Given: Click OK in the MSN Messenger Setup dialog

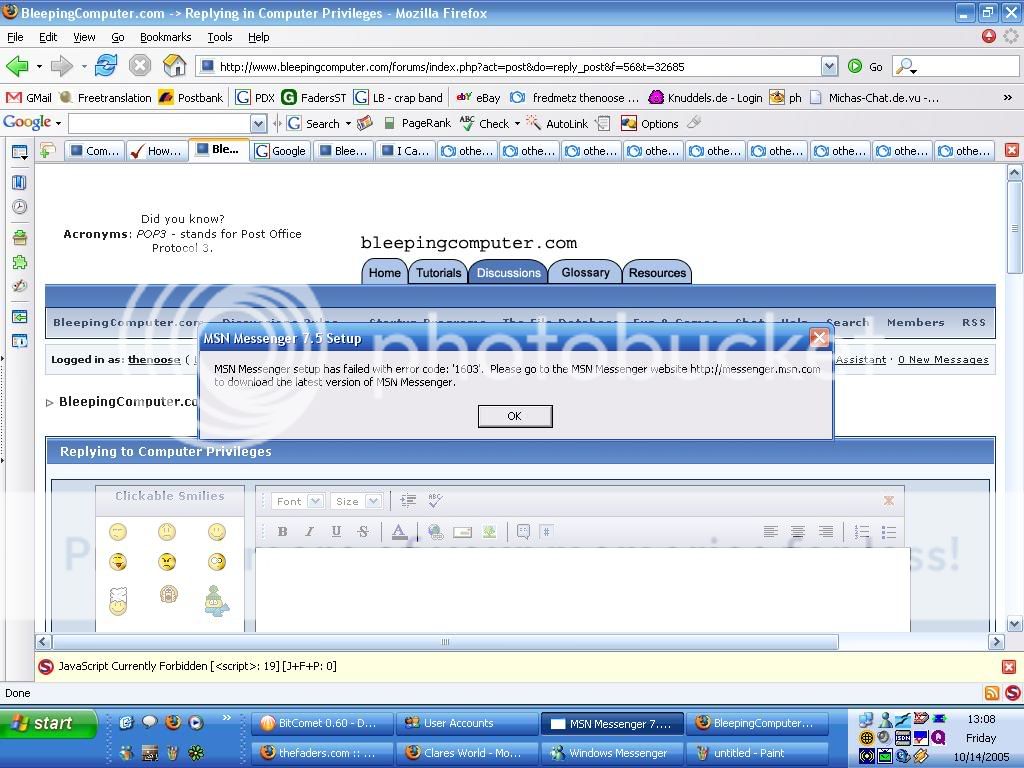Looking at the screenshot, I should tap(515, 416).
